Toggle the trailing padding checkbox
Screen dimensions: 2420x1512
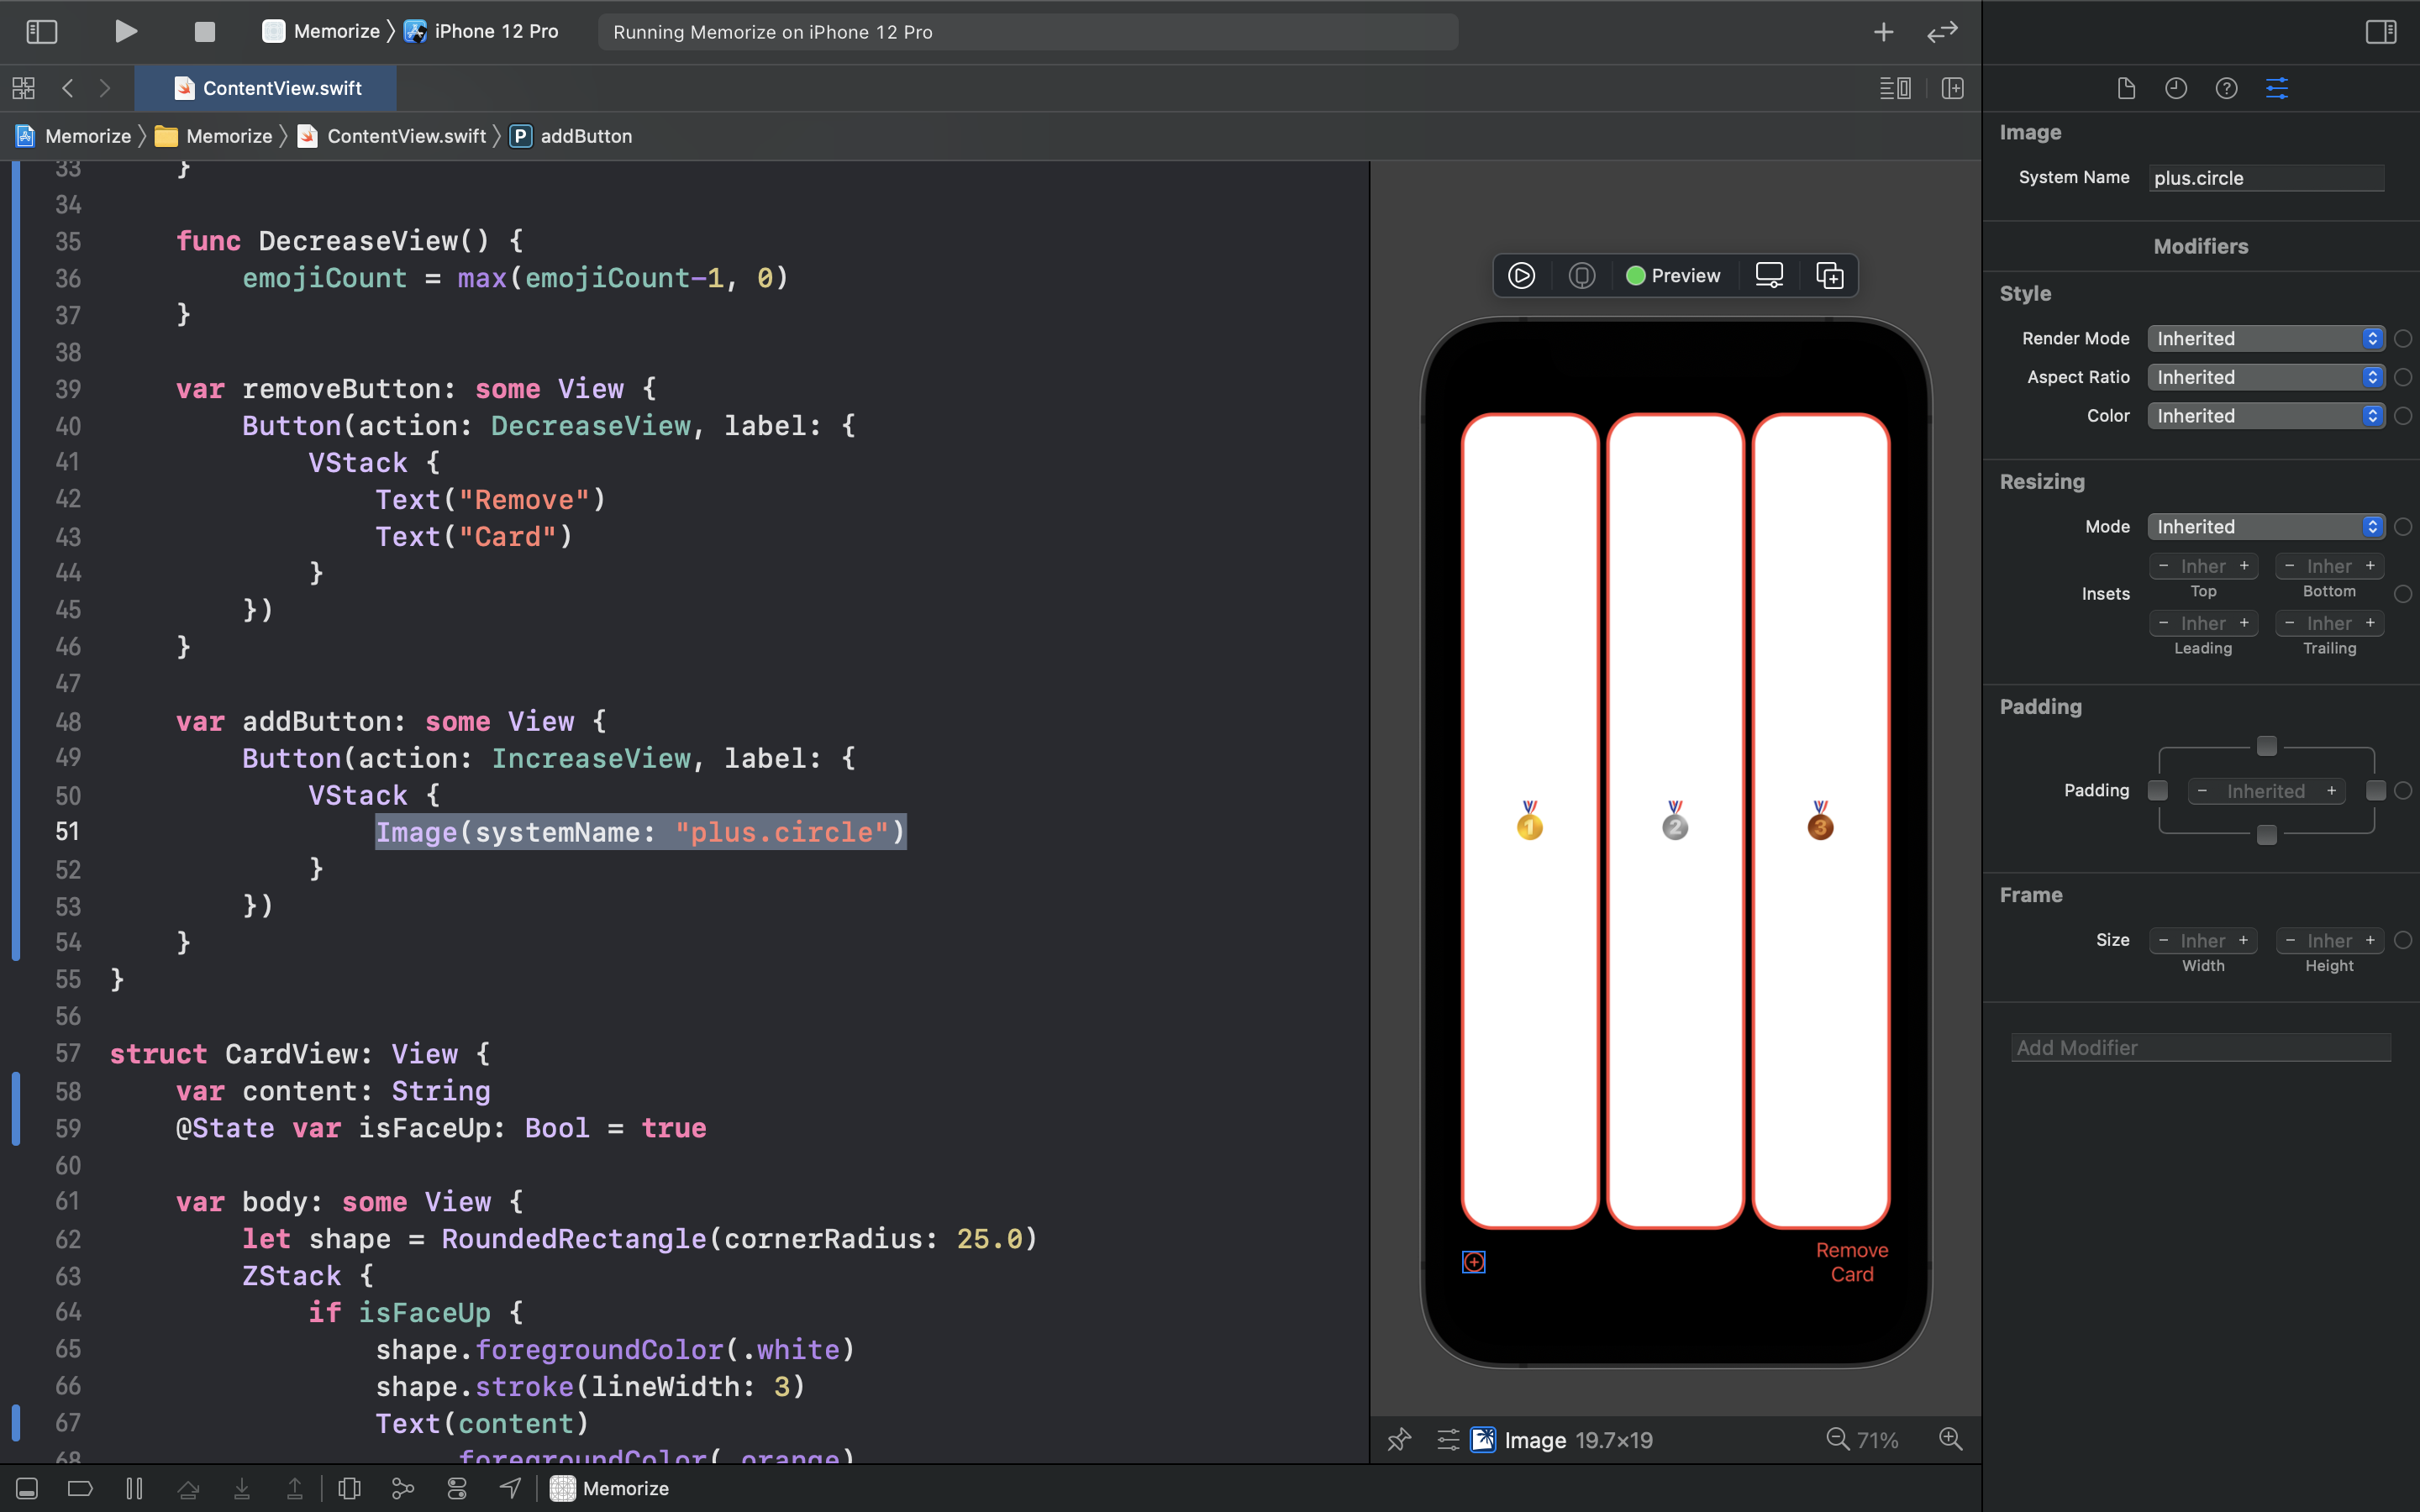pos(2375,791)
